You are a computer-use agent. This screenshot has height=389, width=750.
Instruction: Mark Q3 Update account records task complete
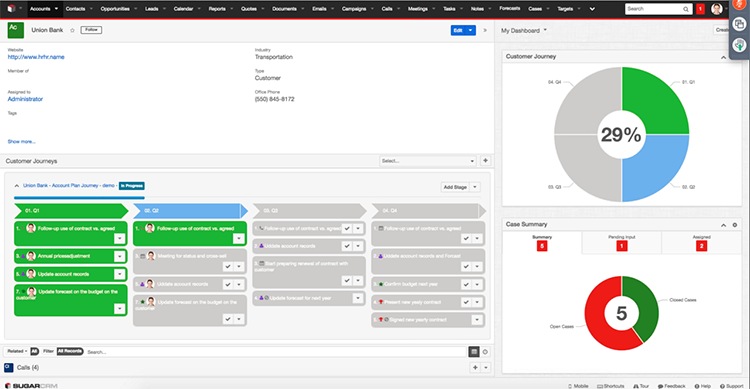(x=347, y=246)
